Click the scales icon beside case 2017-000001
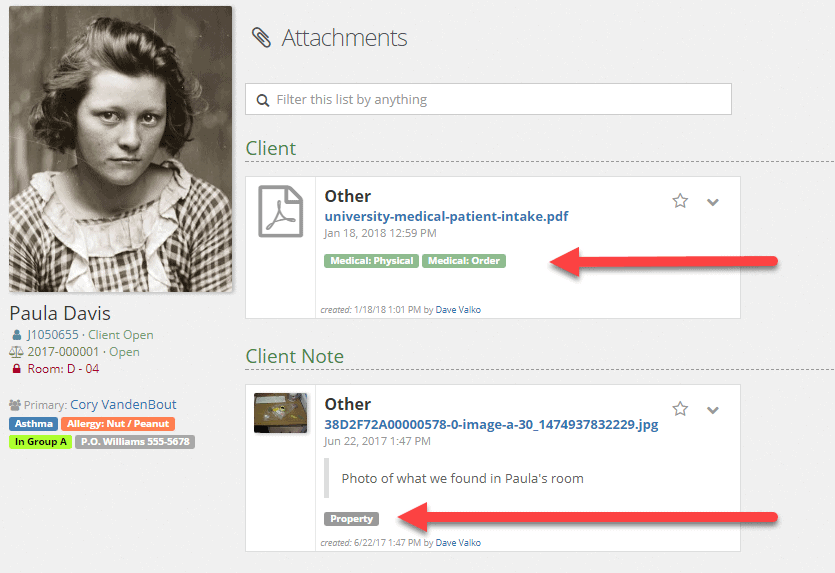Screen dimensions: 835x573 point(16,352)
